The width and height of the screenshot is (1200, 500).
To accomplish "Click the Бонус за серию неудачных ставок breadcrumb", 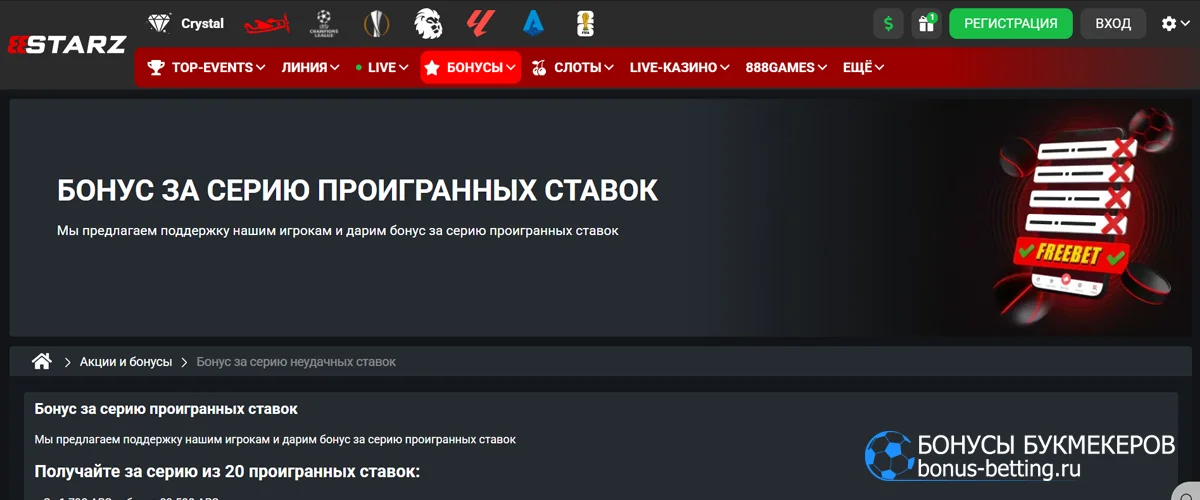I will [x=296, y=362].
